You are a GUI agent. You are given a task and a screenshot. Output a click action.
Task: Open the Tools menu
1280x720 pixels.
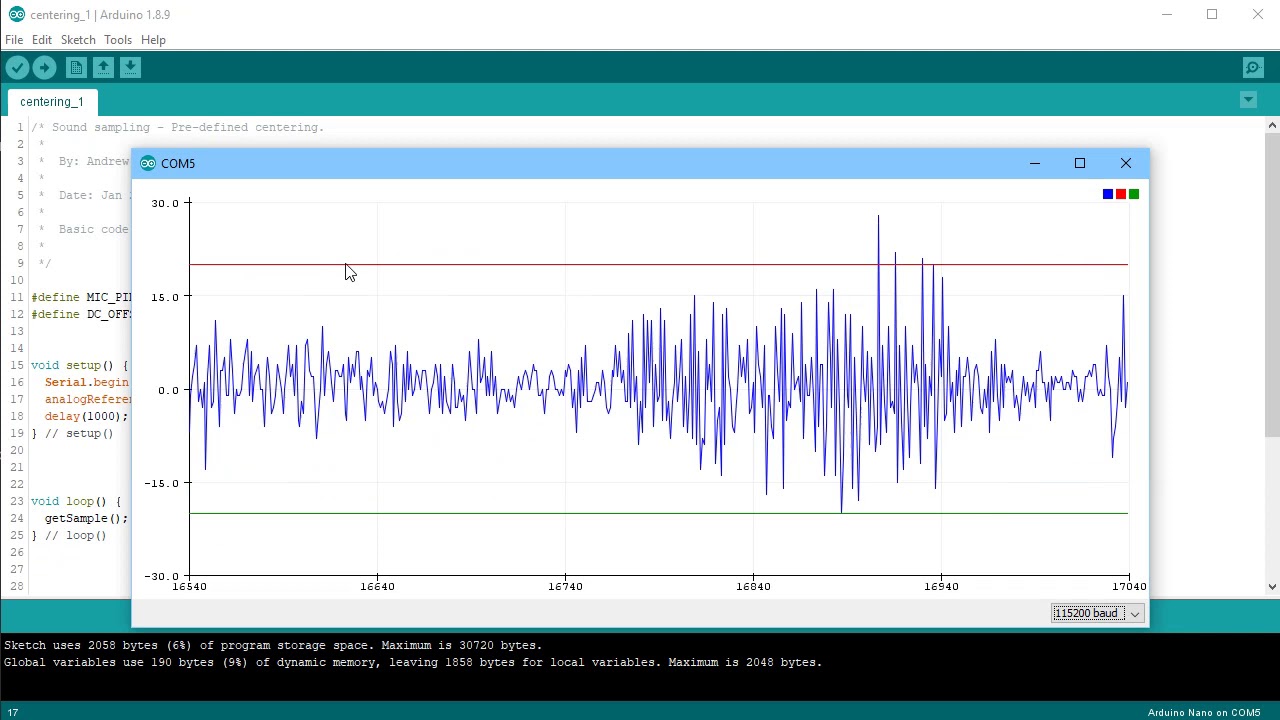118,40
